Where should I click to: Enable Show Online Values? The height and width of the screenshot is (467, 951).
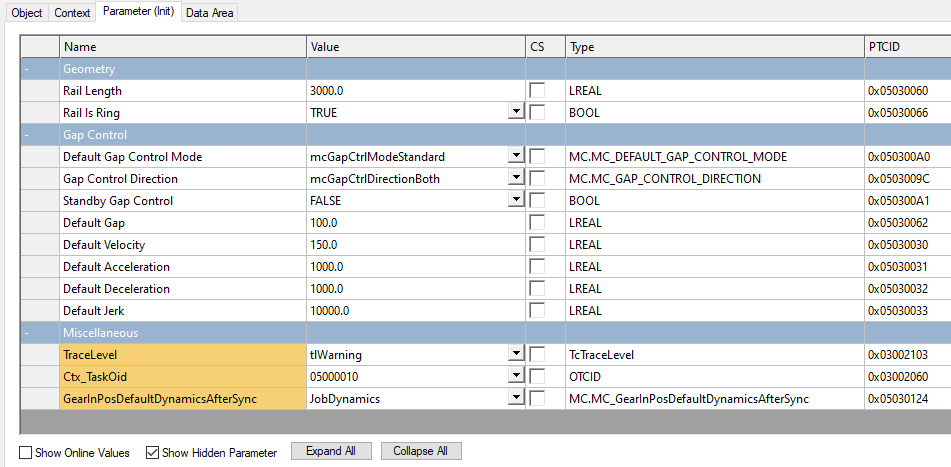pyautogui.click(x=25, y=452)
